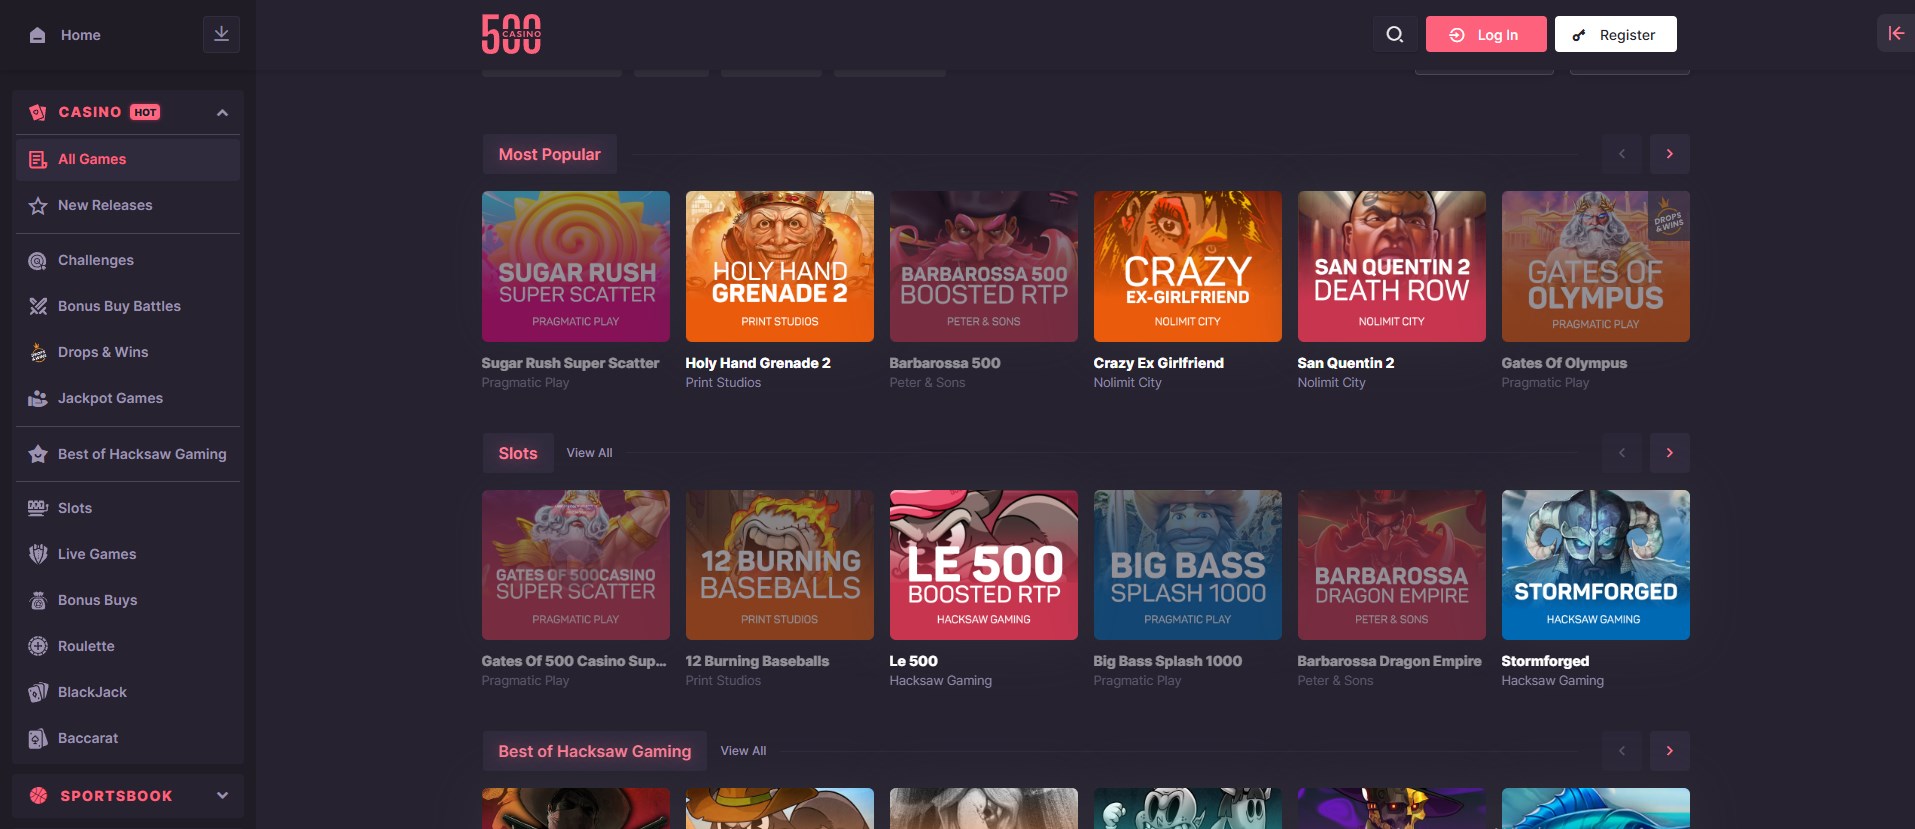Collapse sidebar using the top-right arrow icon
Image resolution: width=1915 pixels, height=829 pixels.
pos(1895,33)
